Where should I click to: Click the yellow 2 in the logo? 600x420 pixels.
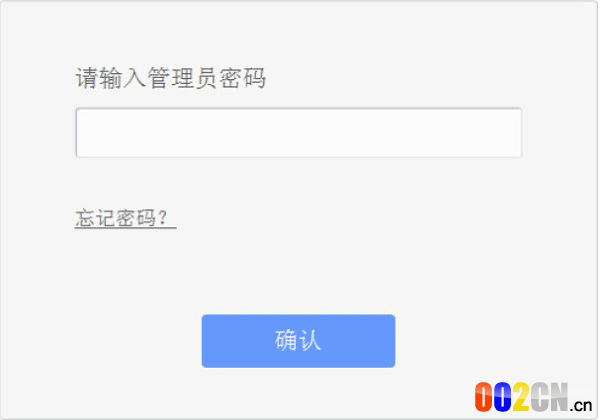pos(521,397)
